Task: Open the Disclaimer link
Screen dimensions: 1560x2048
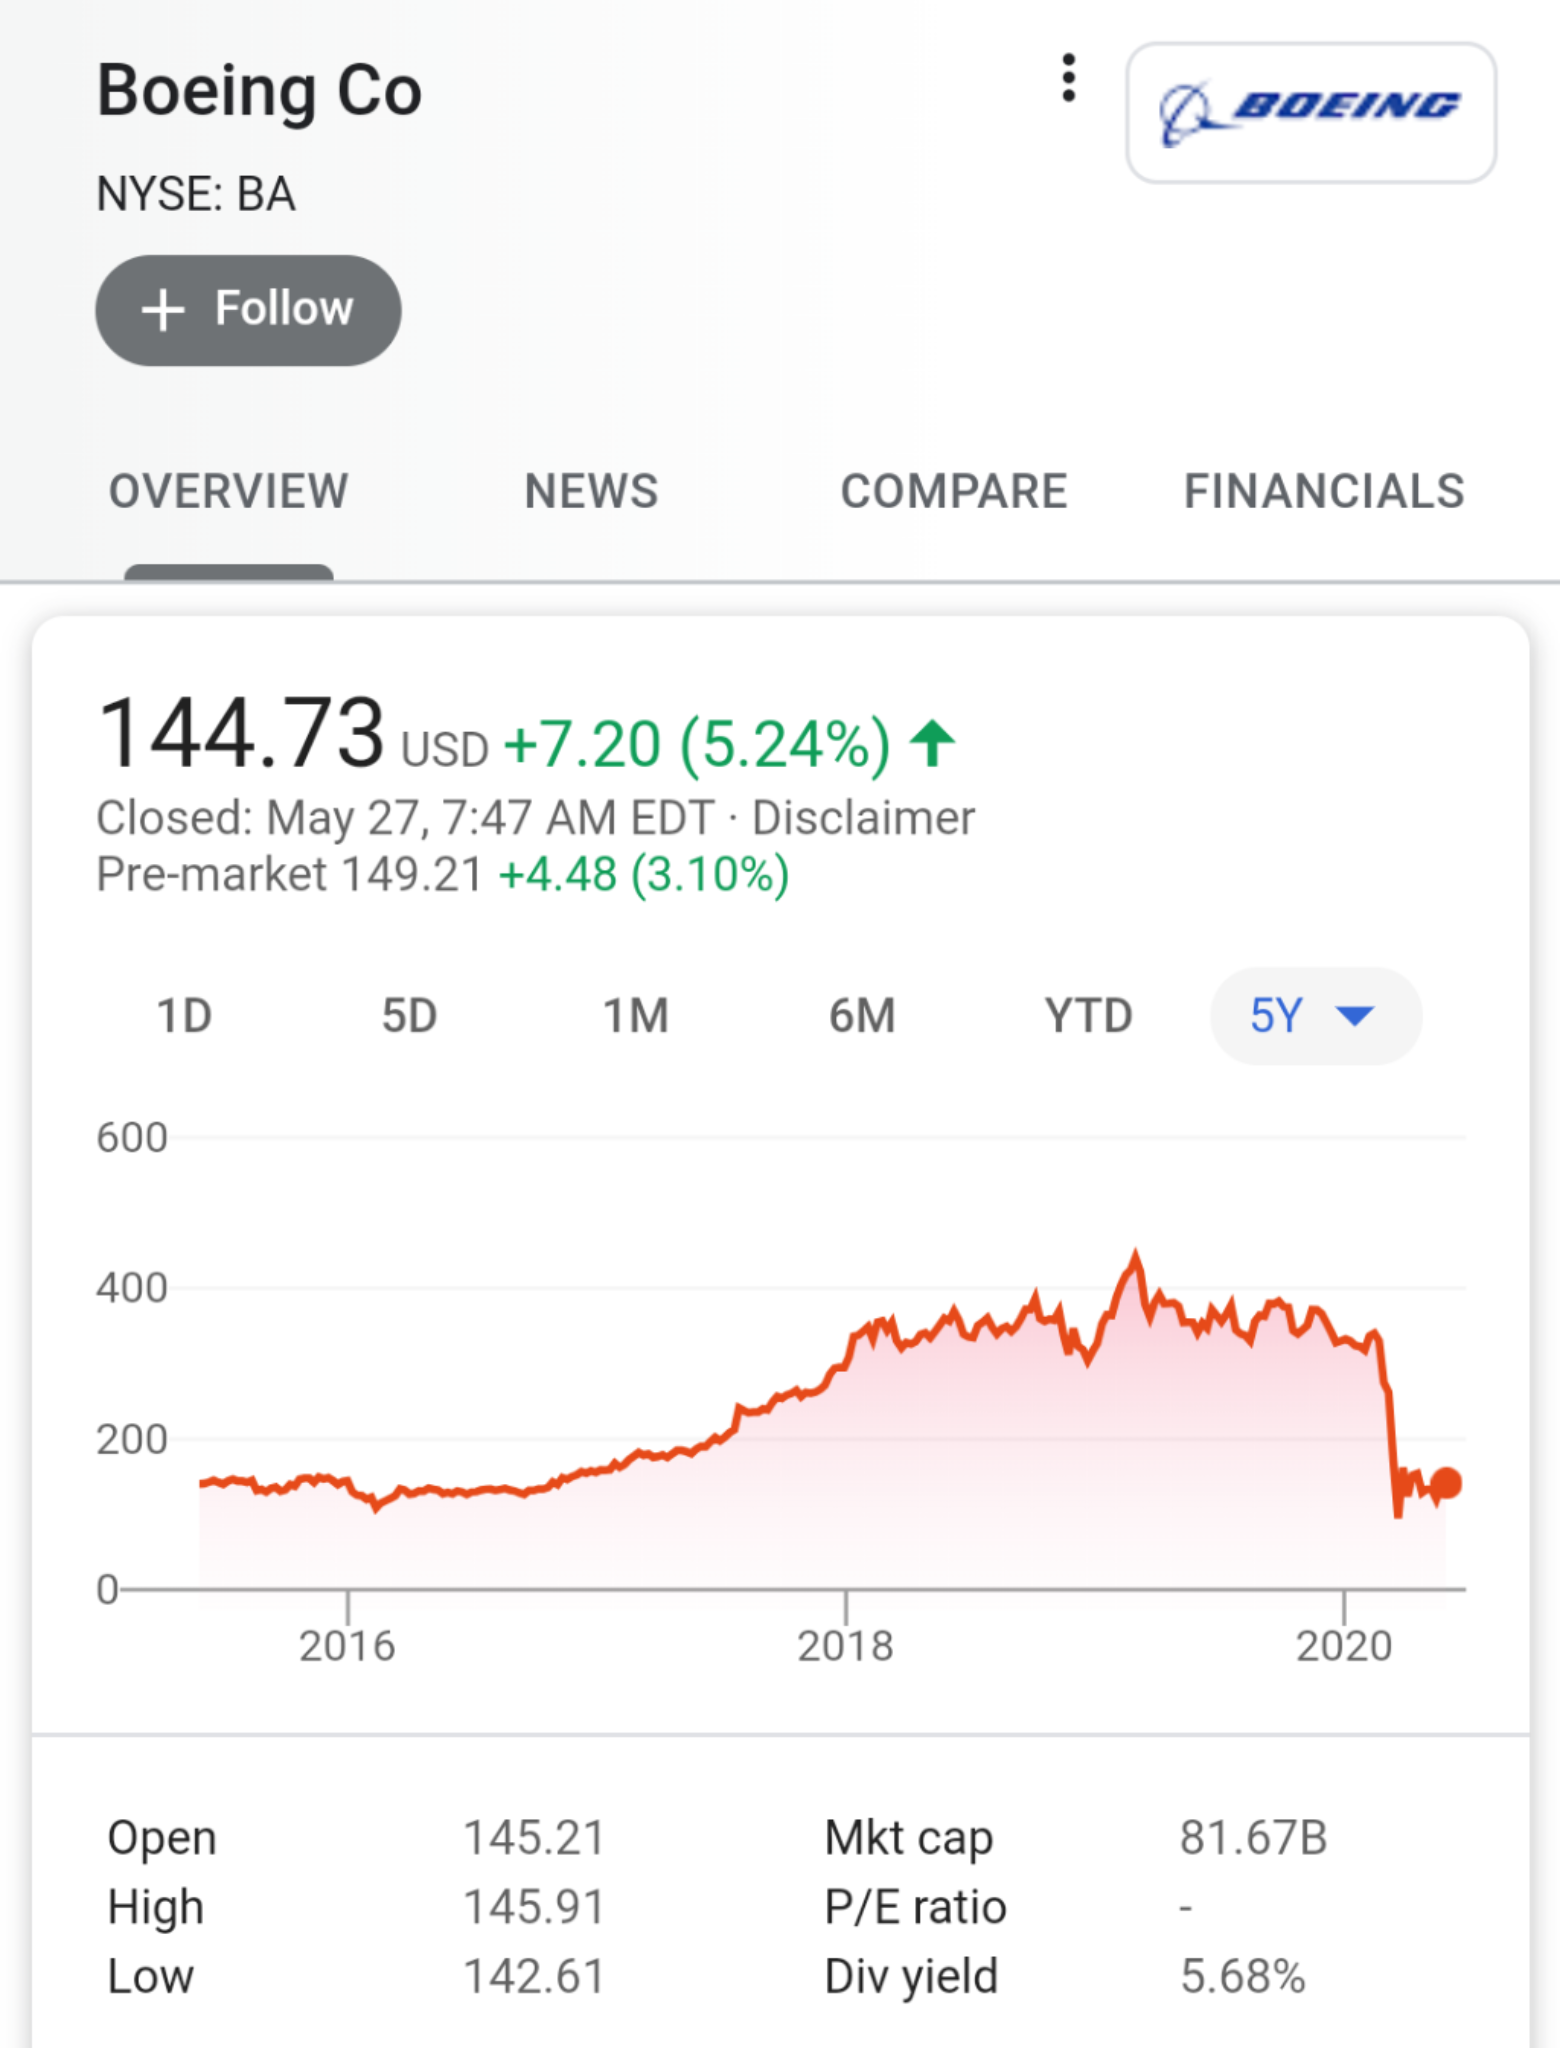Action: 863,818
